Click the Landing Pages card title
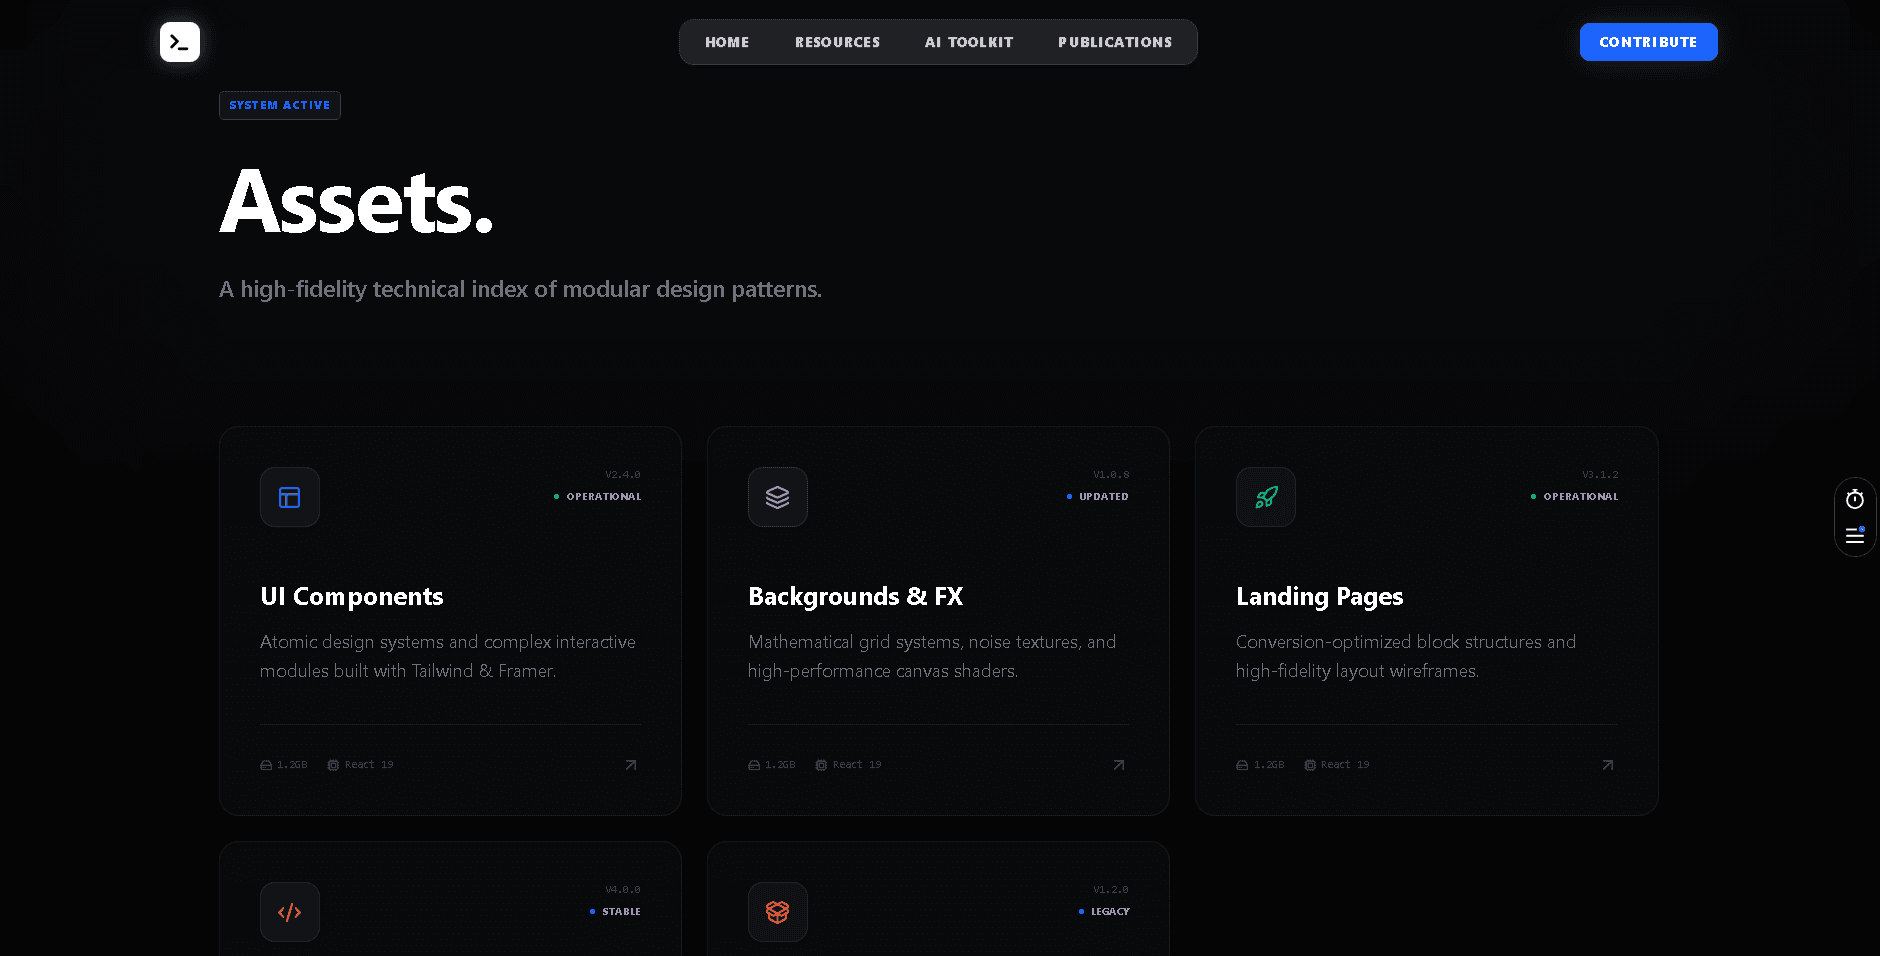1880x956 pixels. click(x=1319, y=596)
